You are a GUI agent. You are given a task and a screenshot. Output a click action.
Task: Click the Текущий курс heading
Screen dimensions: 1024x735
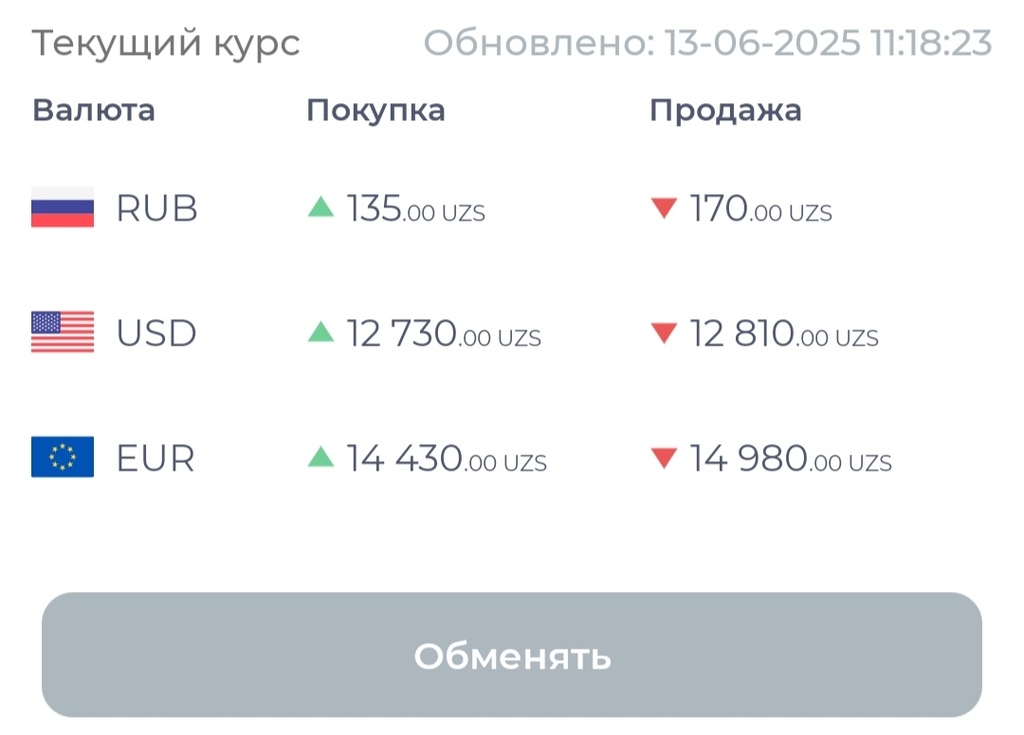tap(165, 44)
